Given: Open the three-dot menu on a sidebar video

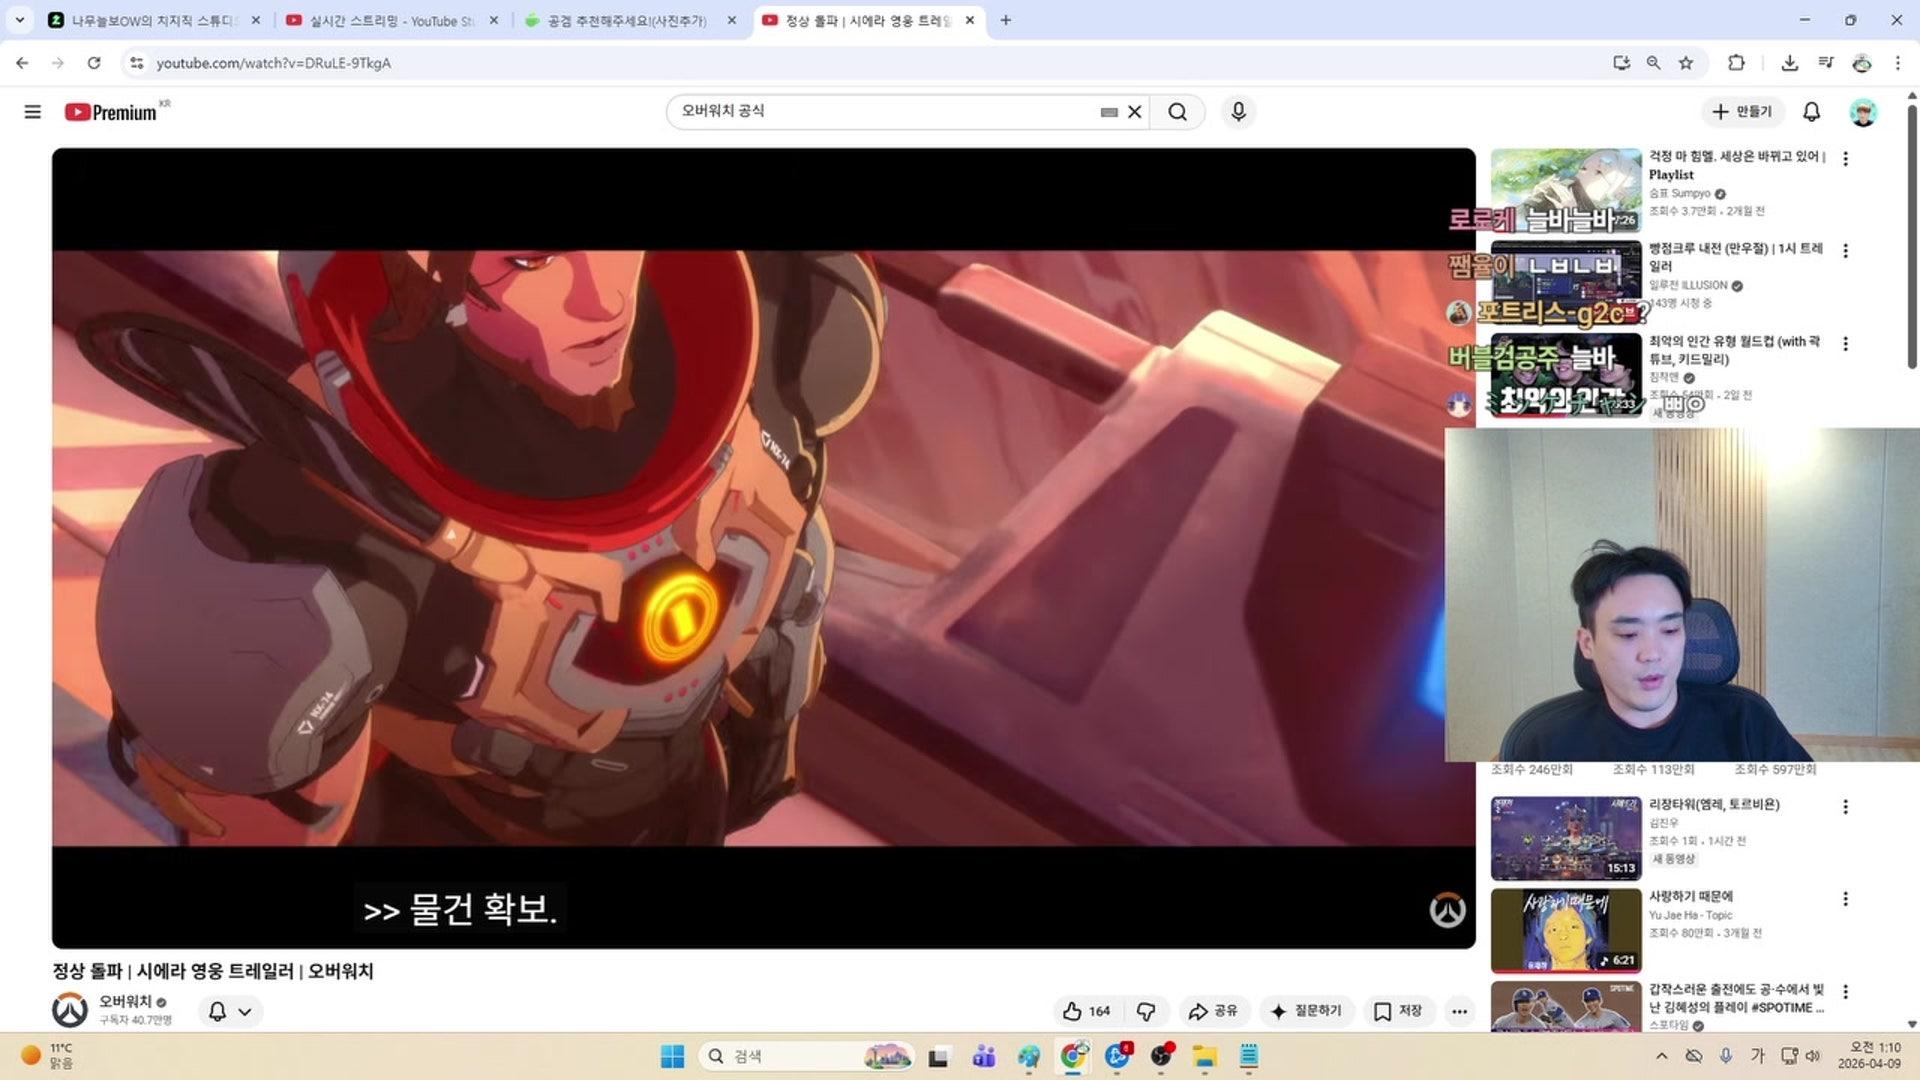Looking at the screenshot, I should 1845,160.
